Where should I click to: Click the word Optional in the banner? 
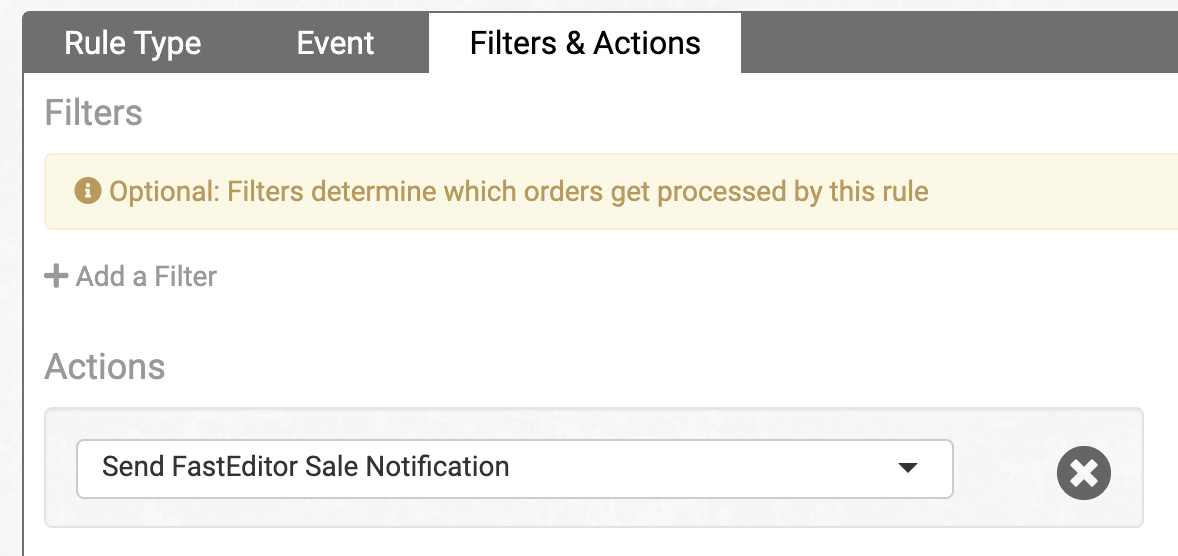pos(160,190)
